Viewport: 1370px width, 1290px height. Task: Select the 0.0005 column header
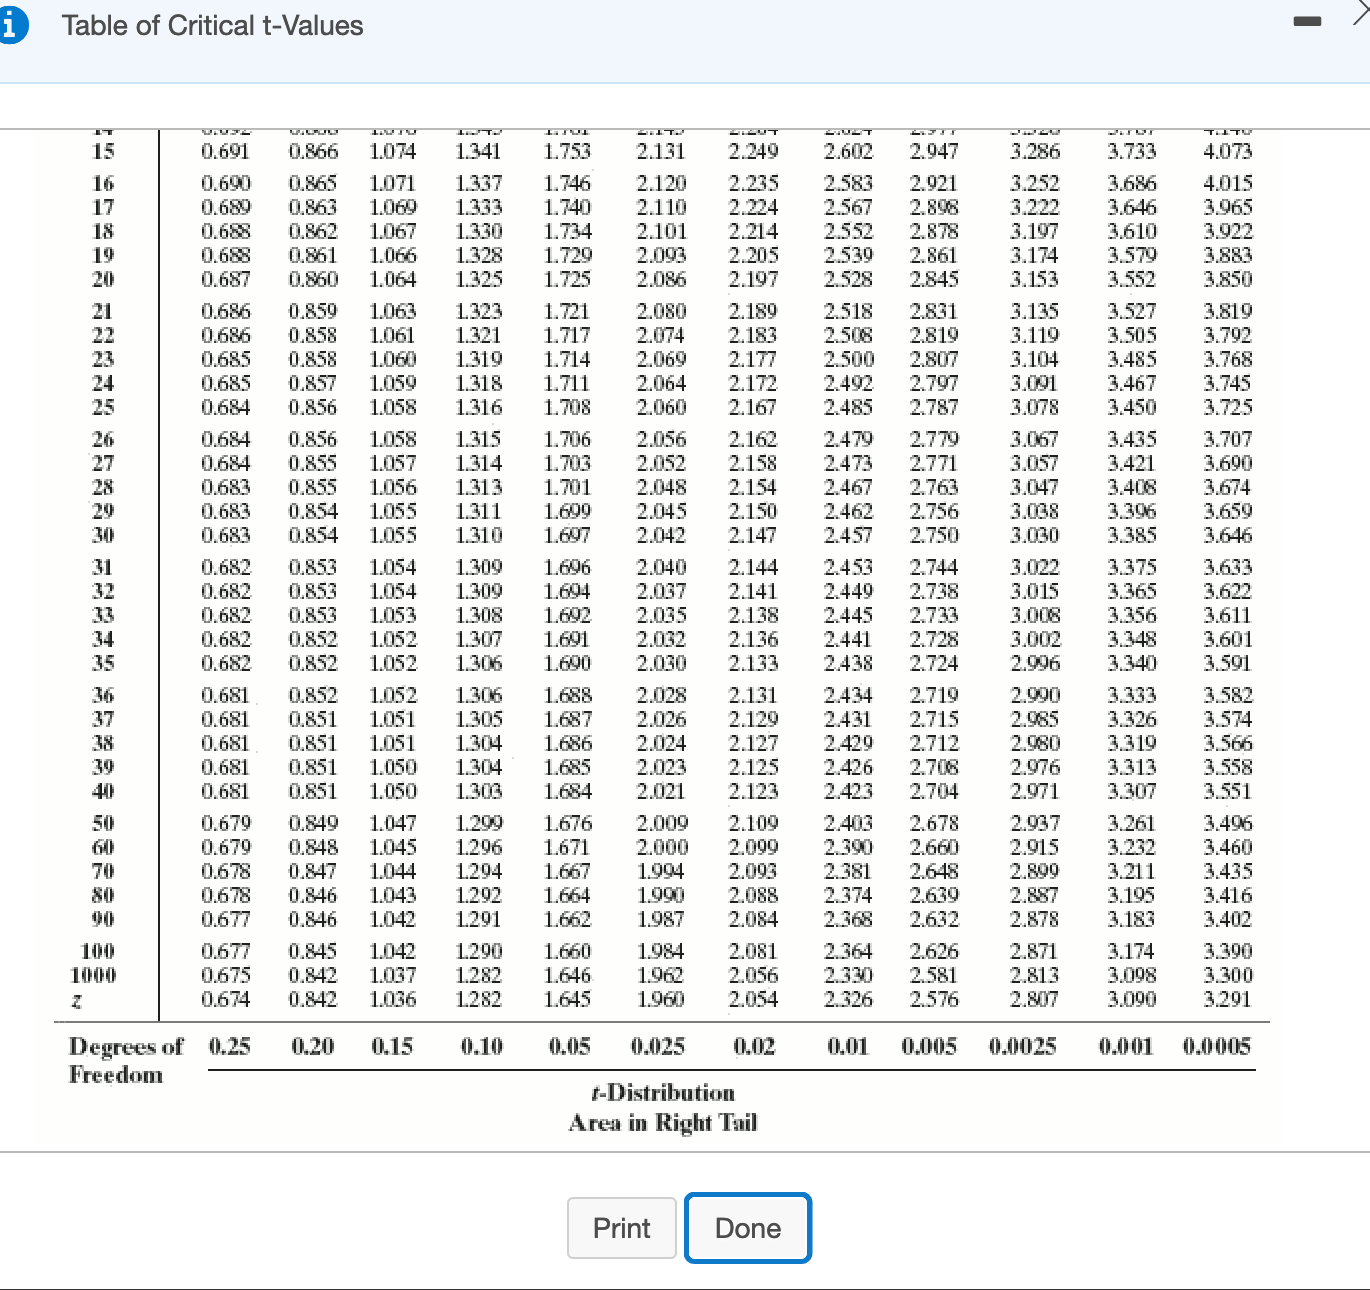(x=1216, y=1047)
